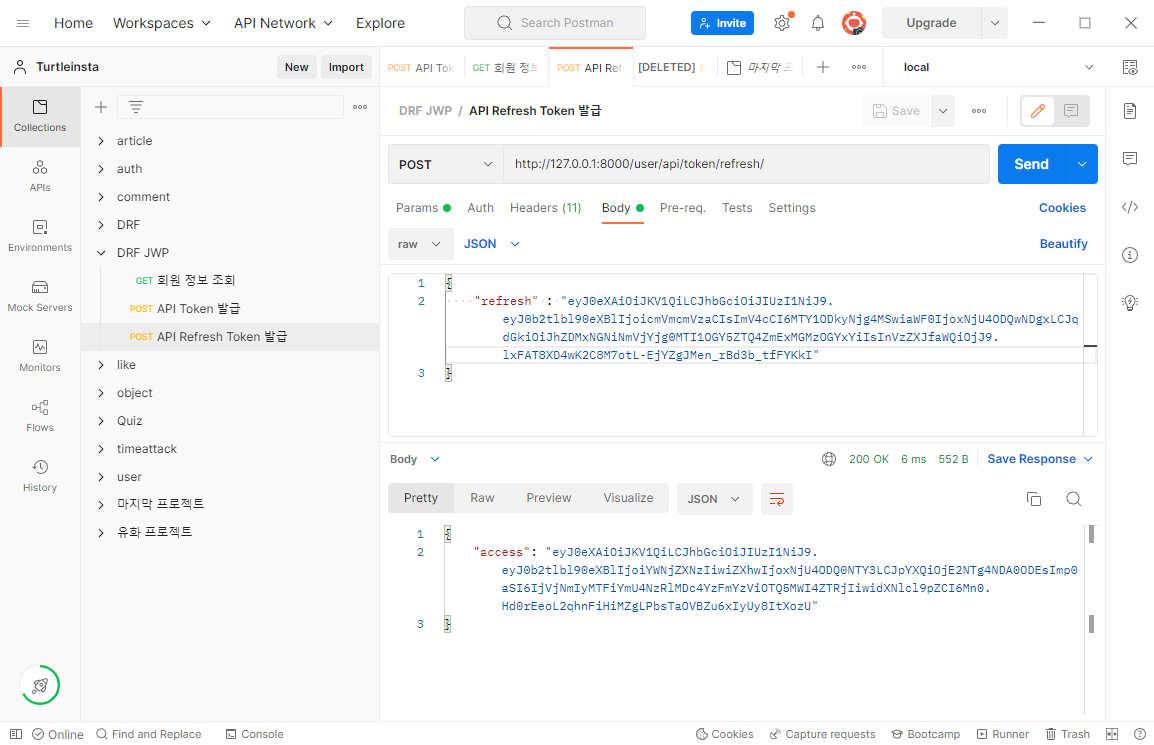
Task: Click the Import button
Action: click(x=346, y=67)
